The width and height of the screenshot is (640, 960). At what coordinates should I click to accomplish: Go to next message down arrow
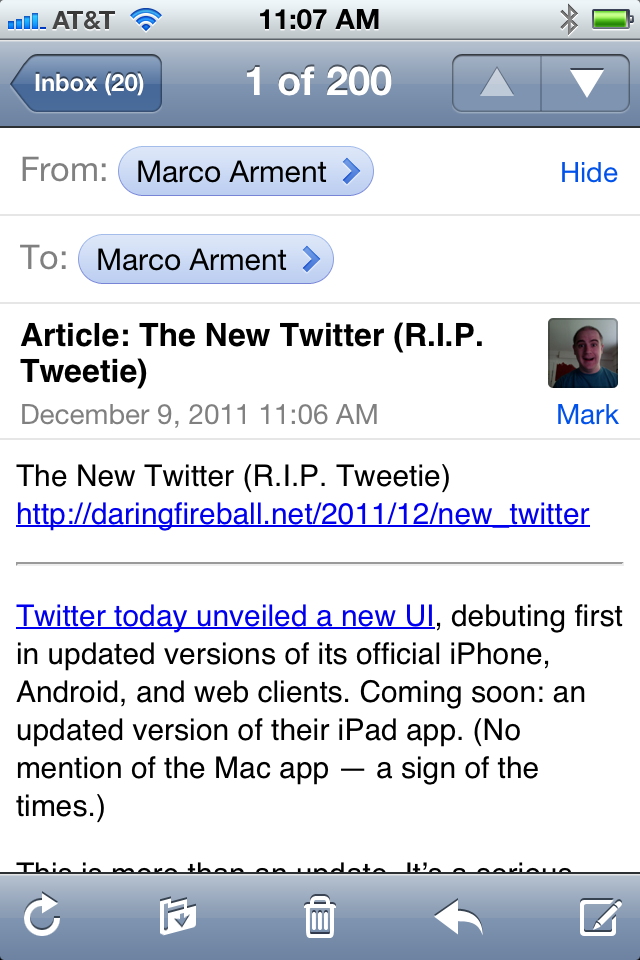pos(585,83)
